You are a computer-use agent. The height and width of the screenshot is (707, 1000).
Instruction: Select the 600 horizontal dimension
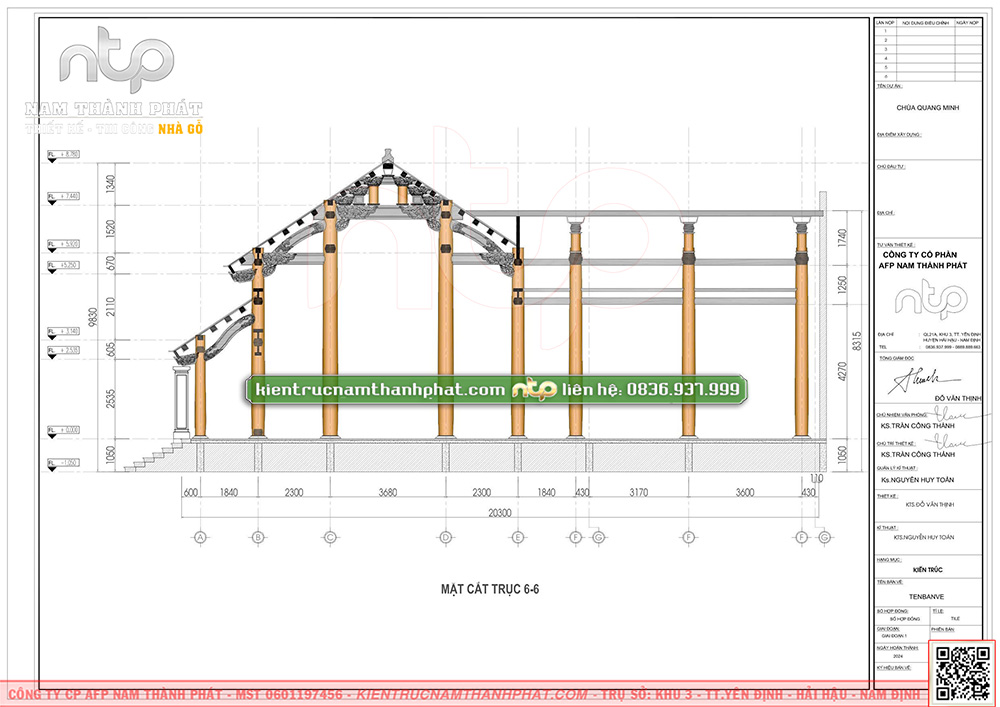[191, 492]
